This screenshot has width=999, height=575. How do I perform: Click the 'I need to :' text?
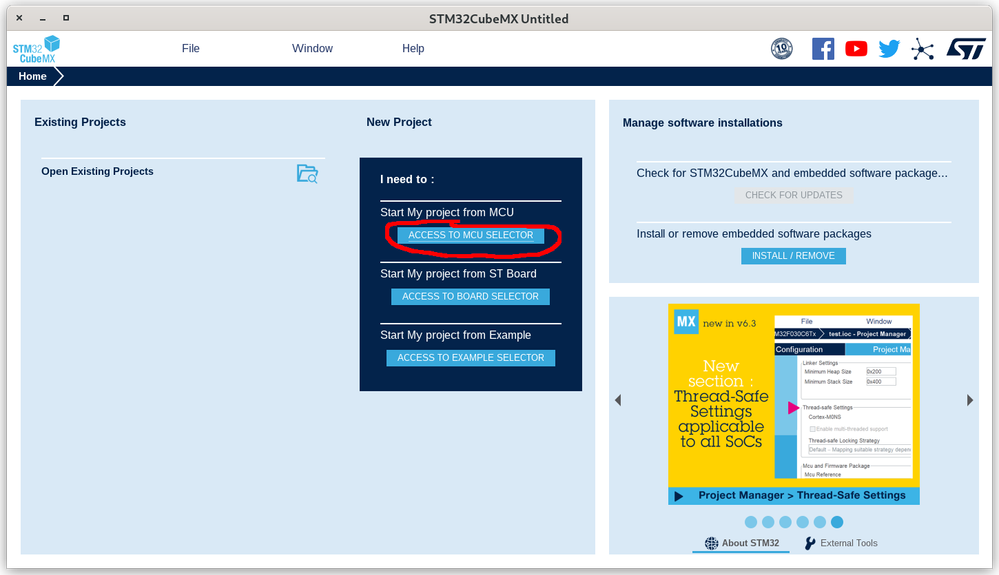click(x=407, y=180)
